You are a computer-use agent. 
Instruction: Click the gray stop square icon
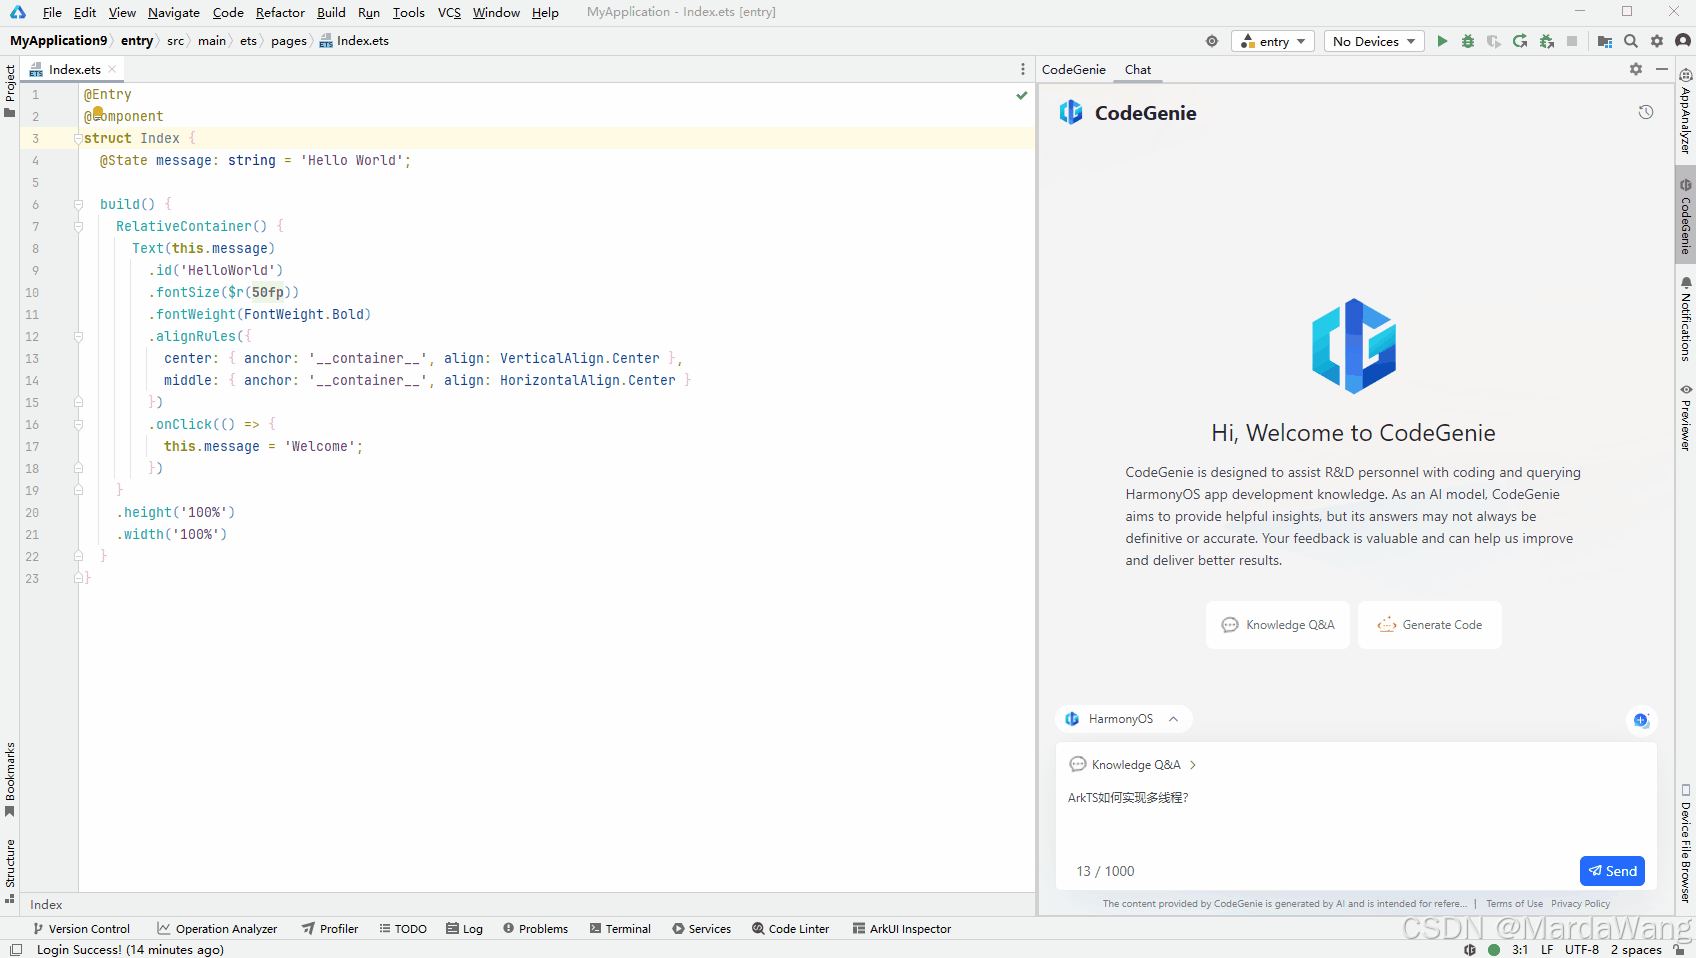click(1572, 41)
